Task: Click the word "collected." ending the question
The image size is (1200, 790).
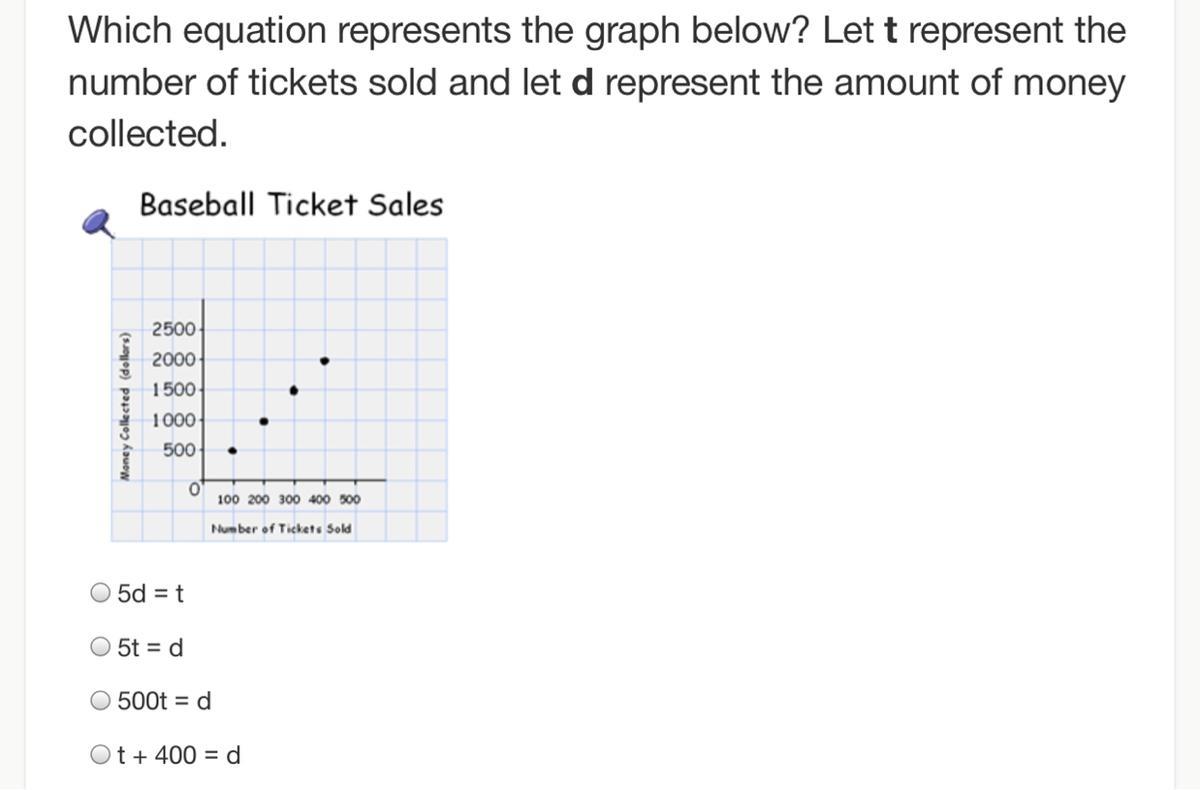Action: click(148, 134)
